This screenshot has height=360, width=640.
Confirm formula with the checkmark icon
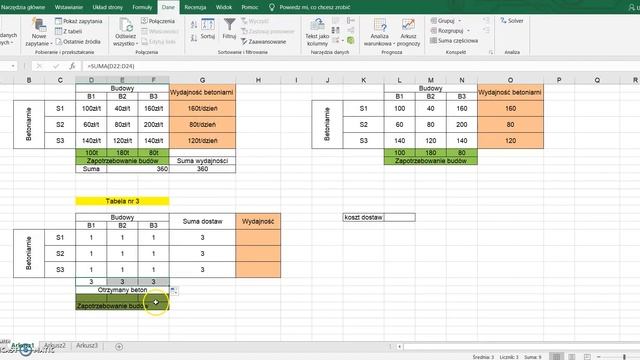tap(56, 66)
